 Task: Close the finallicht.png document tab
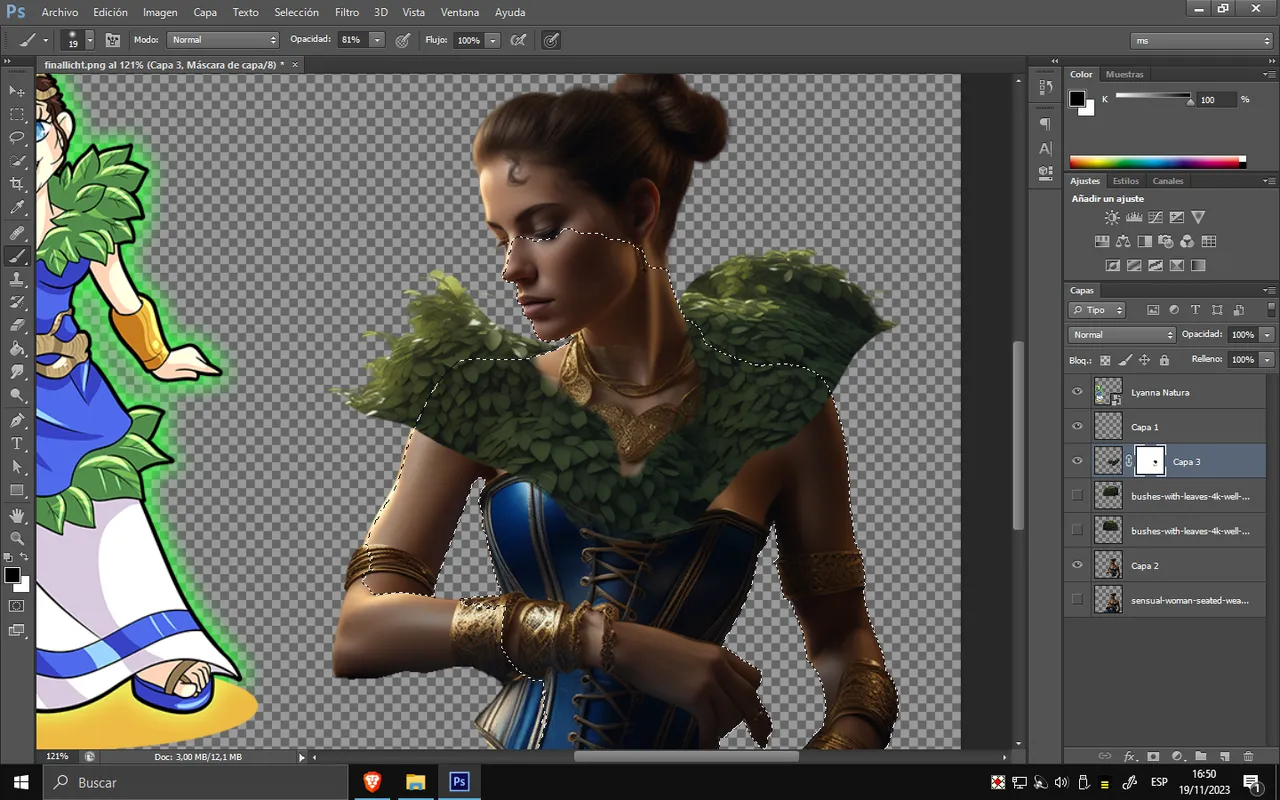click(295, 64)
